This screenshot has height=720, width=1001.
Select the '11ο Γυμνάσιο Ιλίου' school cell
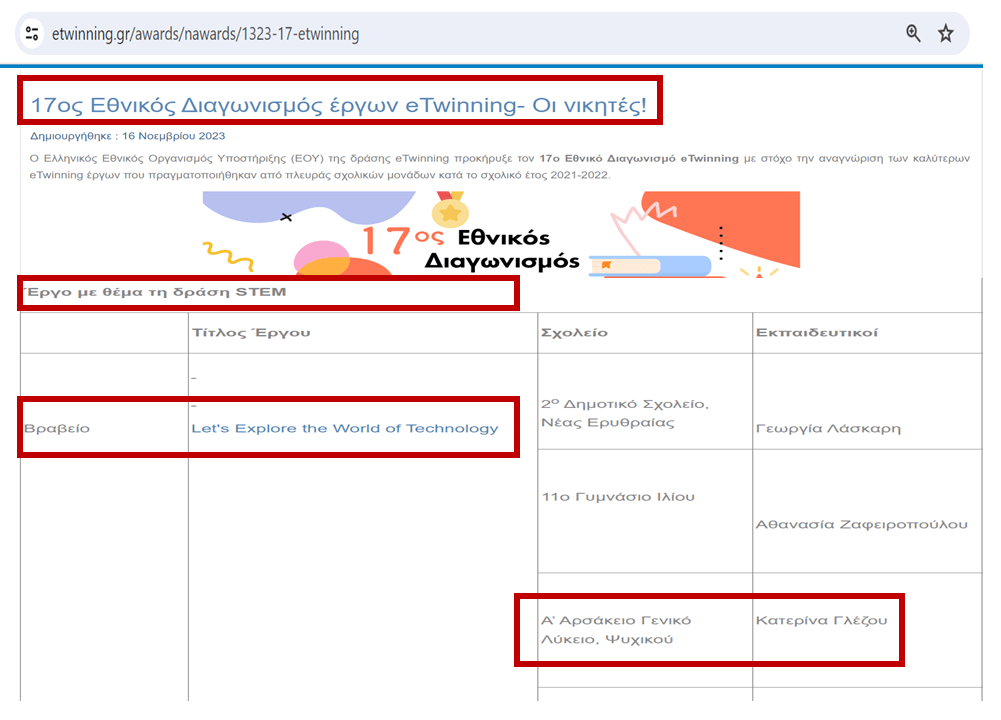pyautogui.click(x=617, y=497)
